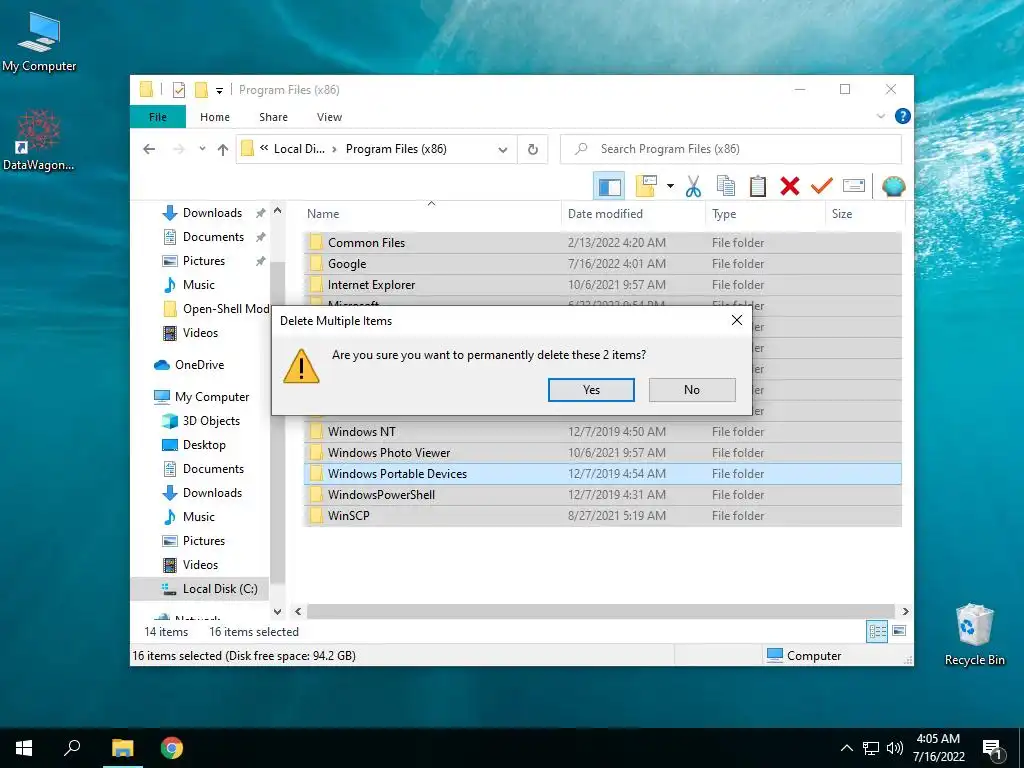Open the DataWagon desktop shortcut
This screenshot has height=768, width=1024.
[x=38, y=140]
